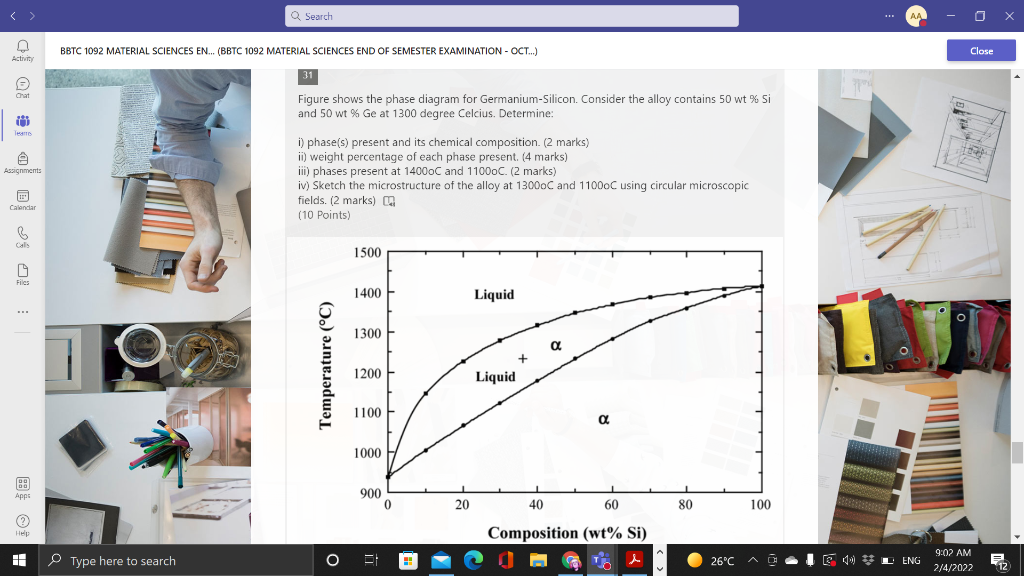Open Assignments from the left sidebar
The height and width of the screenshot is (576, 1024).
tap(22, 163)
